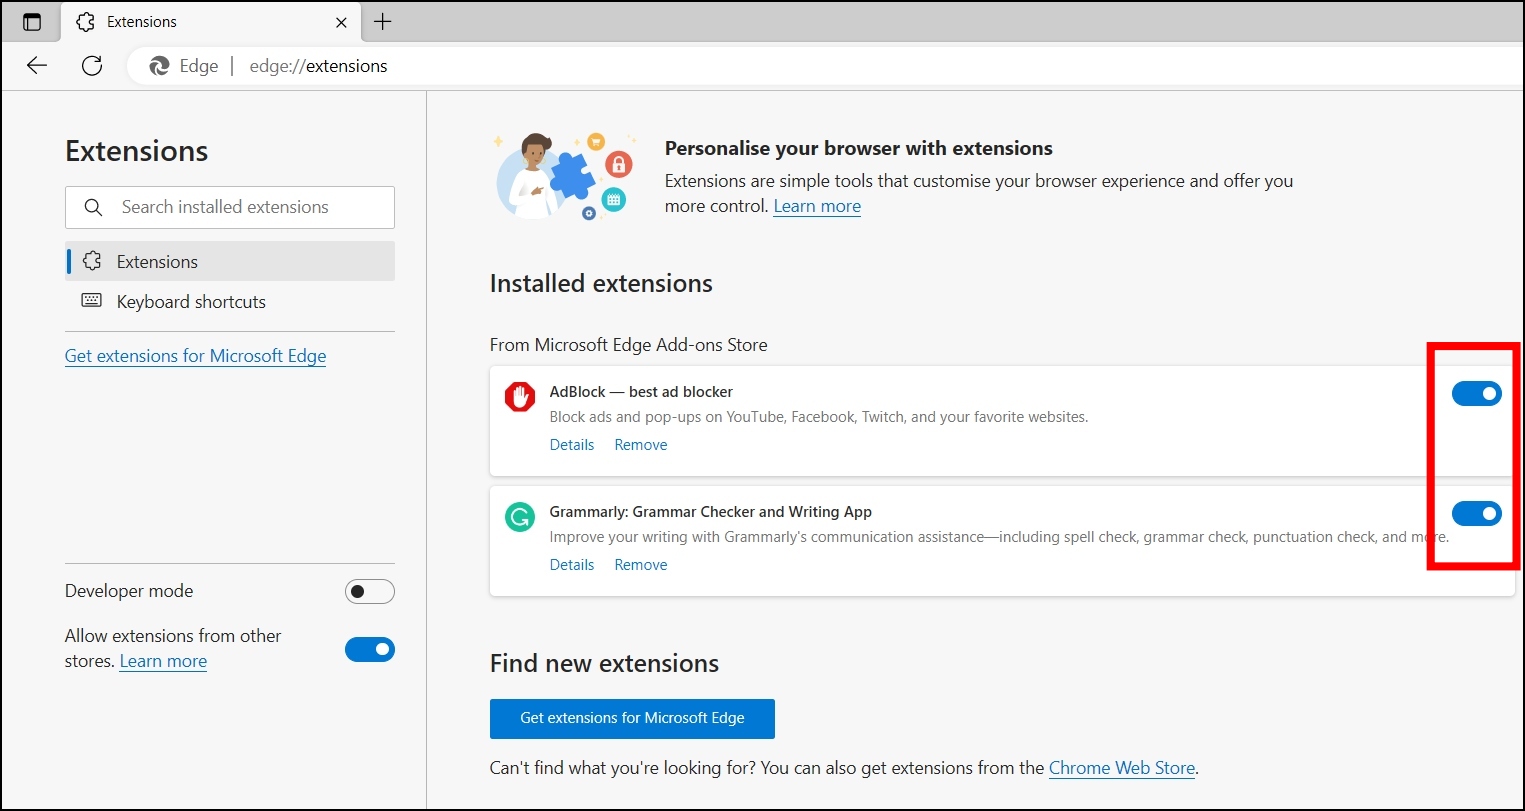
Task: Select Extensions in the sidebar
Action: (230, 261)
